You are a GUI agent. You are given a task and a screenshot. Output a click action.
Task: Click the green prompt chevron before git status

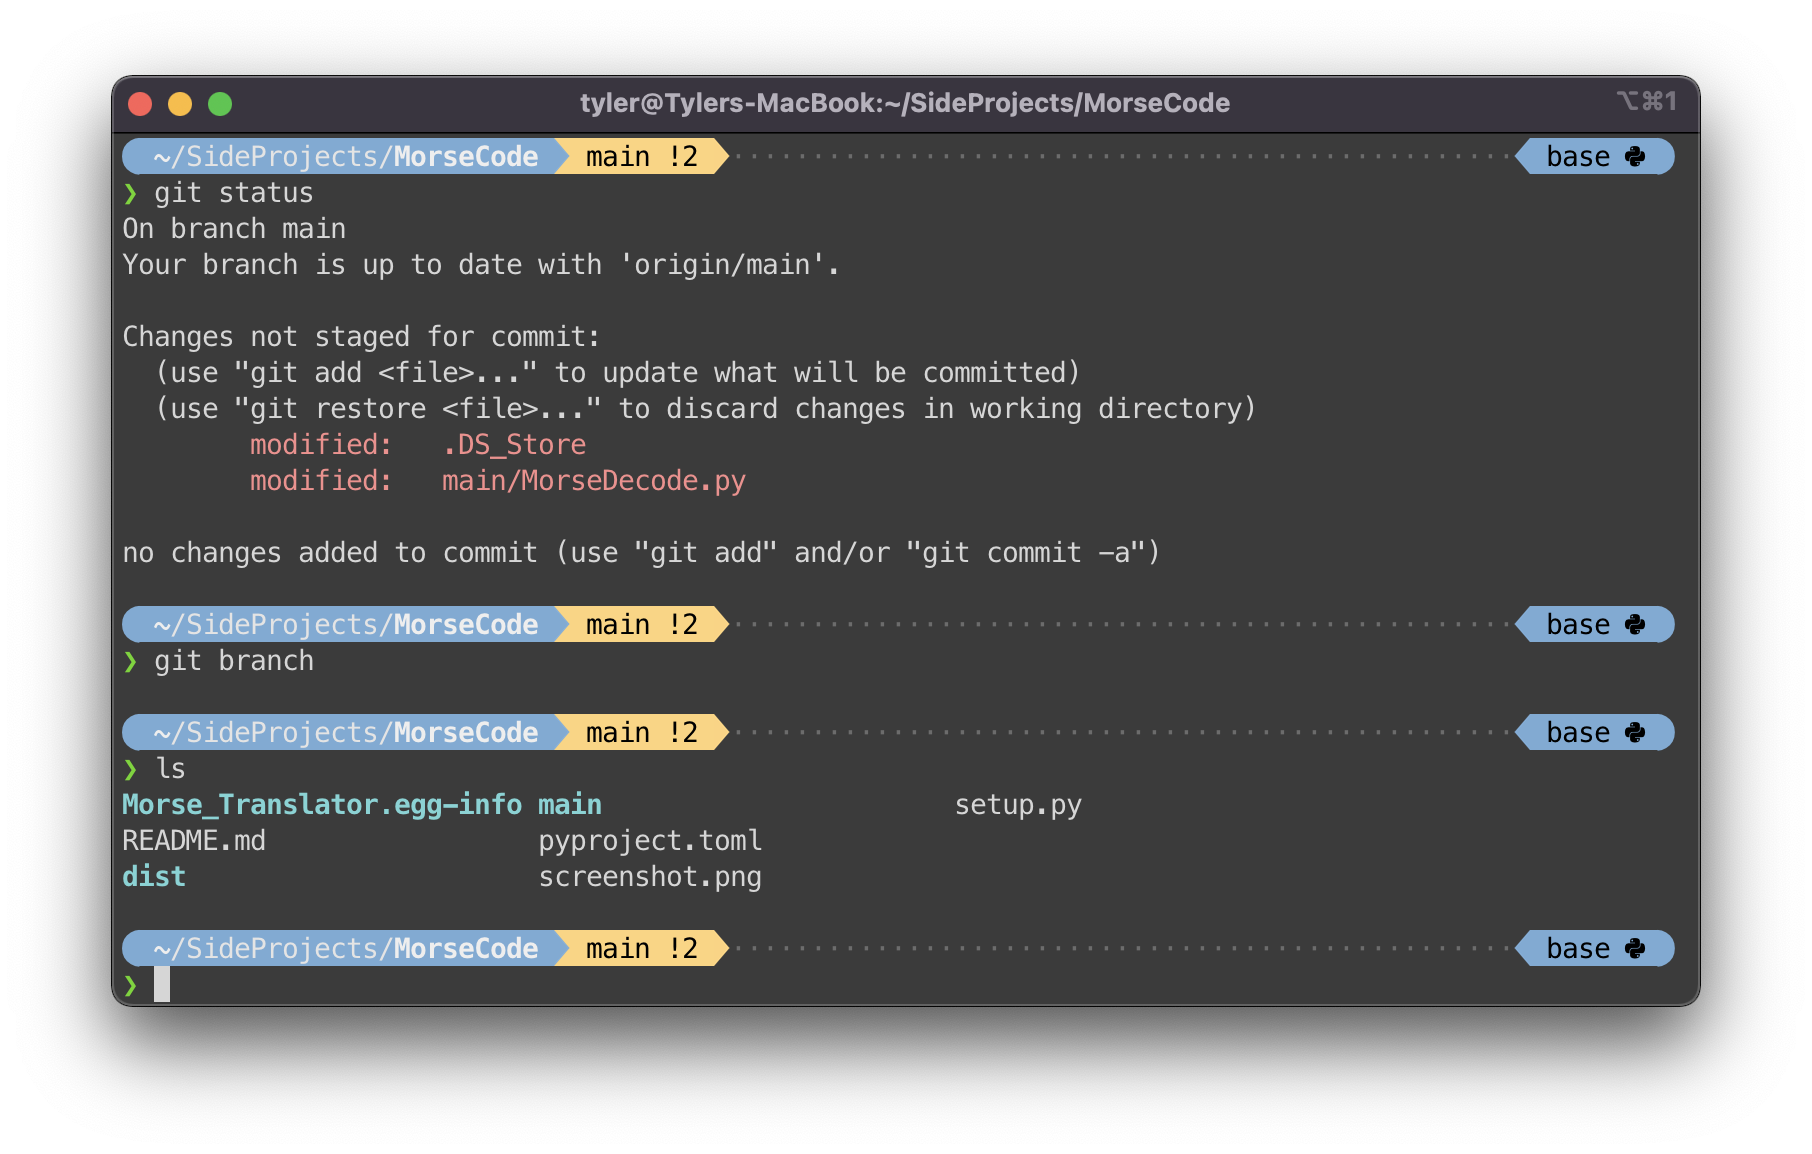coord(130,193)
